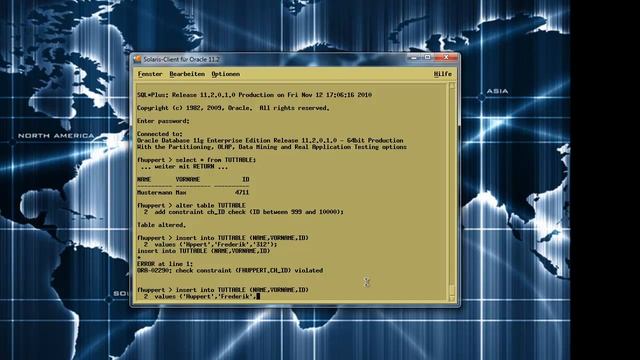Open the Fenster menu
The height and width of the screenshot is (360, 640).
(150, 74)
